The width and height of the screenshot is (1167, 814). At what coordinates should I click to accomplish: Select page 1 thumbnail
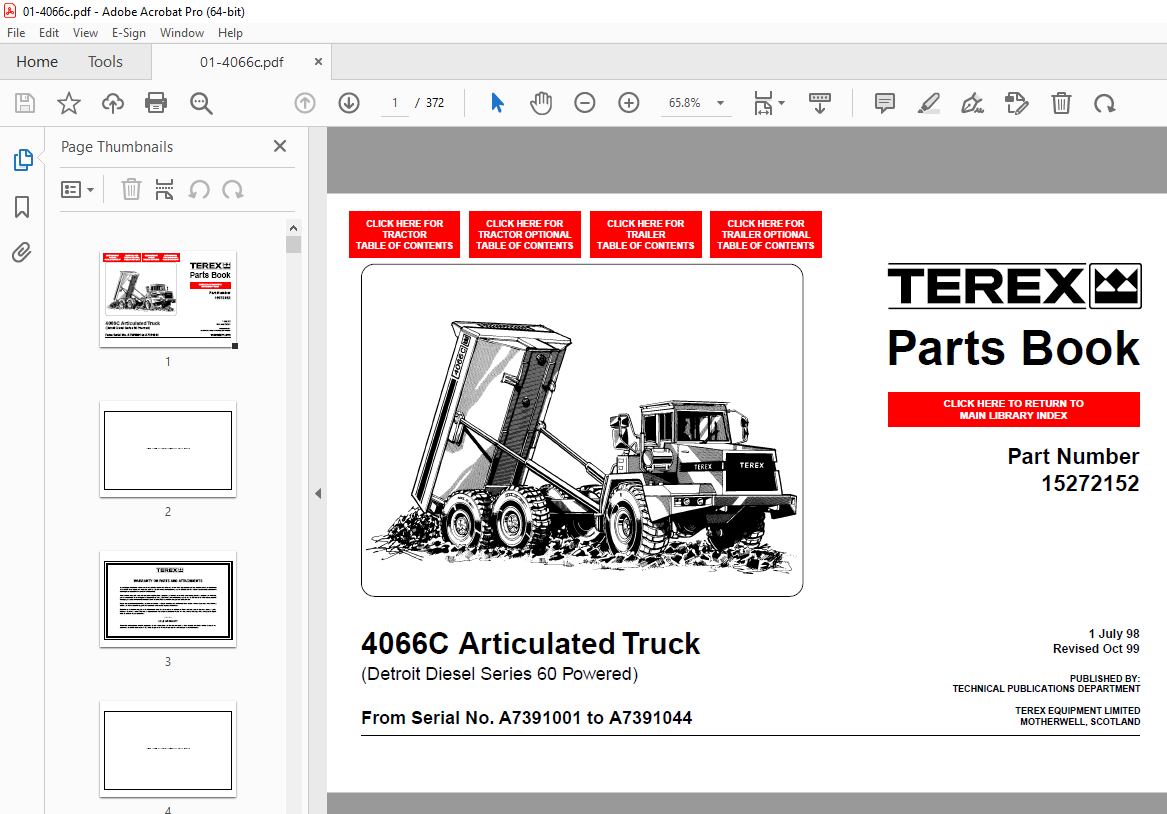point(168,299)
